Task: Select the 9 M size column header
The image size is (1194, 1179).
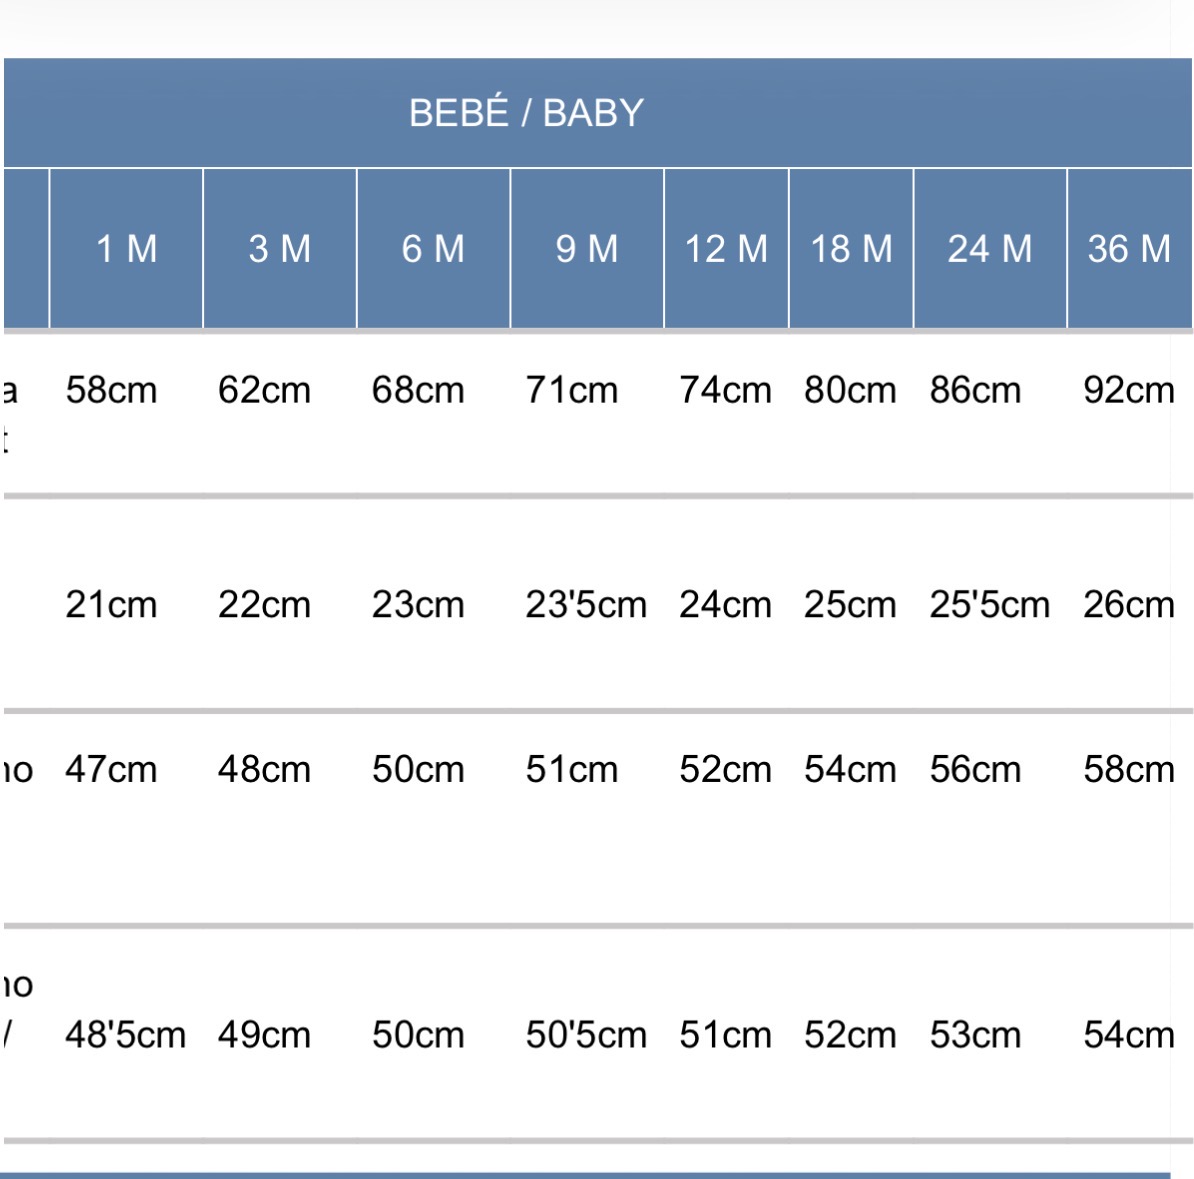Action: tap(587, 248)
